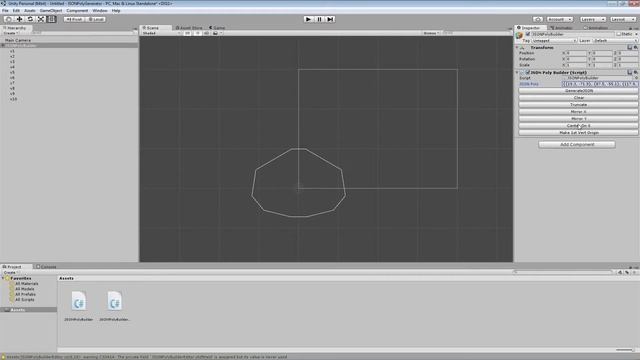Select the Hand tool in the toolbar
The width and height of the screenshot is (640, 360).
tap(9, 19)
